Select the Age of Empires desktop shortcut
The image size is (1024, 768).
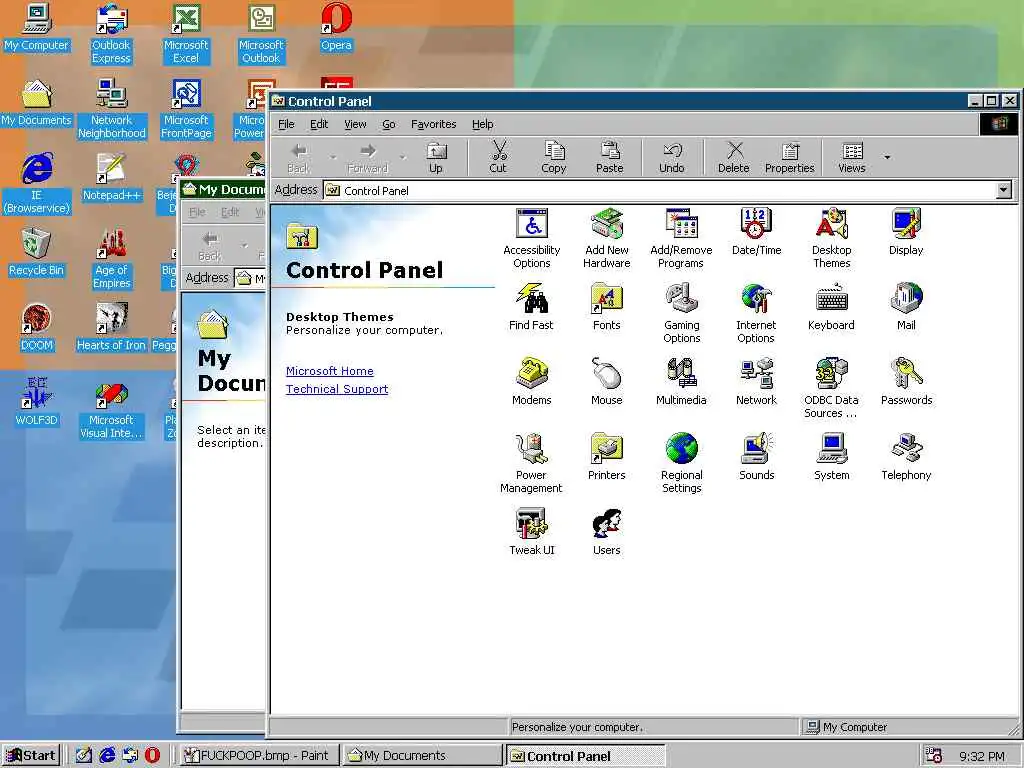click(x=111, y=260)
